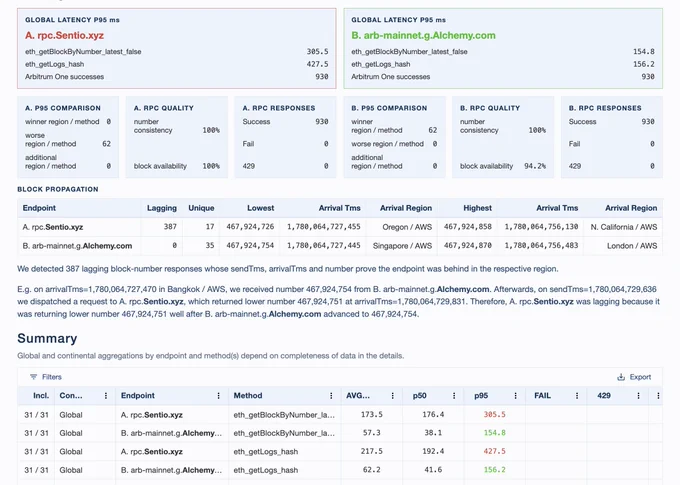Viewport: 680px width, 485px height.
Task: Click Unique column header in Block Propagation
Action: (201, 208)
